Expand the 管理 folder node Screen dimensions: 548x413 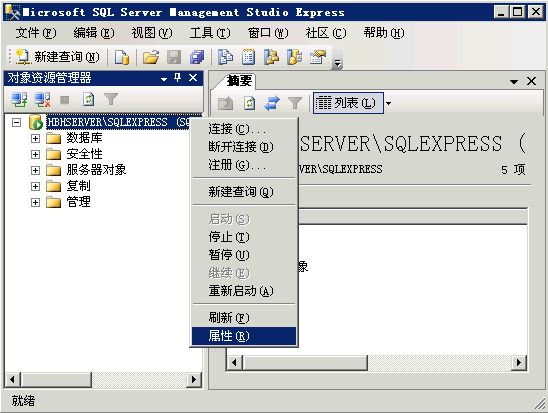click(35, 202)
